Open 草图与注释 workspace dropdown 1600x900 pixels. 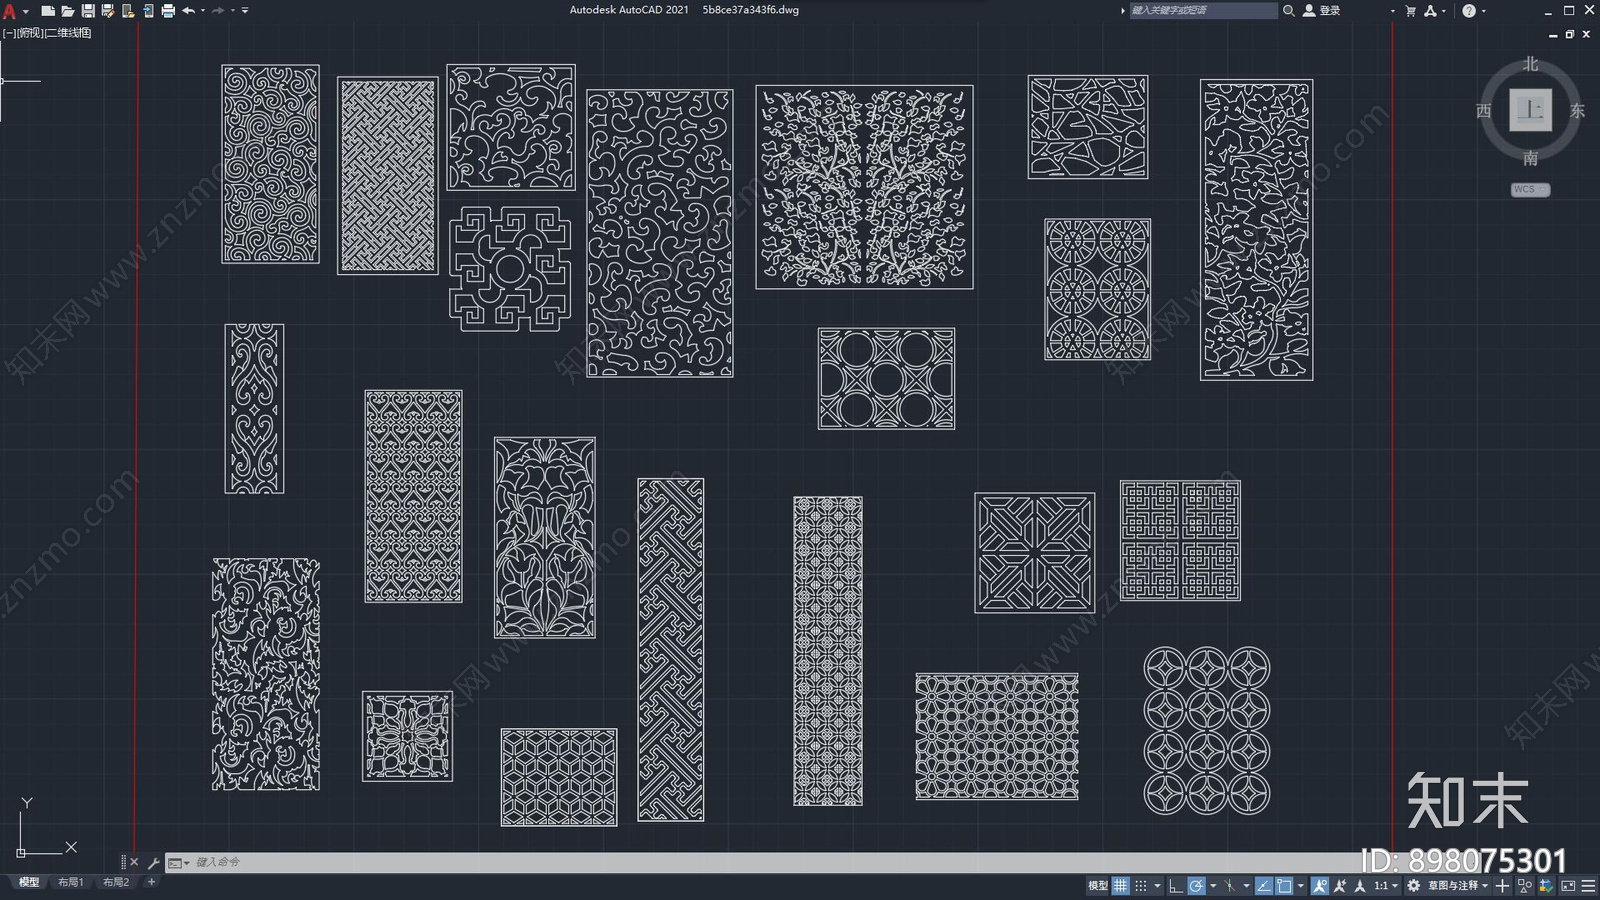(x=1458, y=885)
